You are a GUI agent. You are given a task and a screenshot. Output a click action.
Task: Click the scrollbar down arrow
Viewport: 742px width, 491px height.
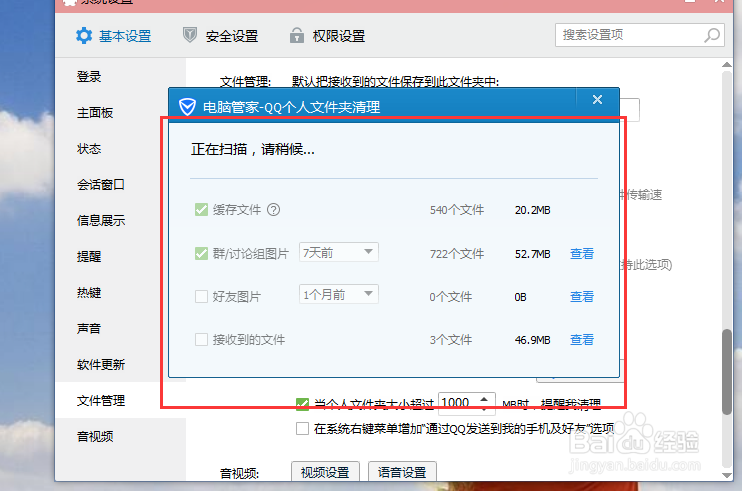(x=727, y=474)
